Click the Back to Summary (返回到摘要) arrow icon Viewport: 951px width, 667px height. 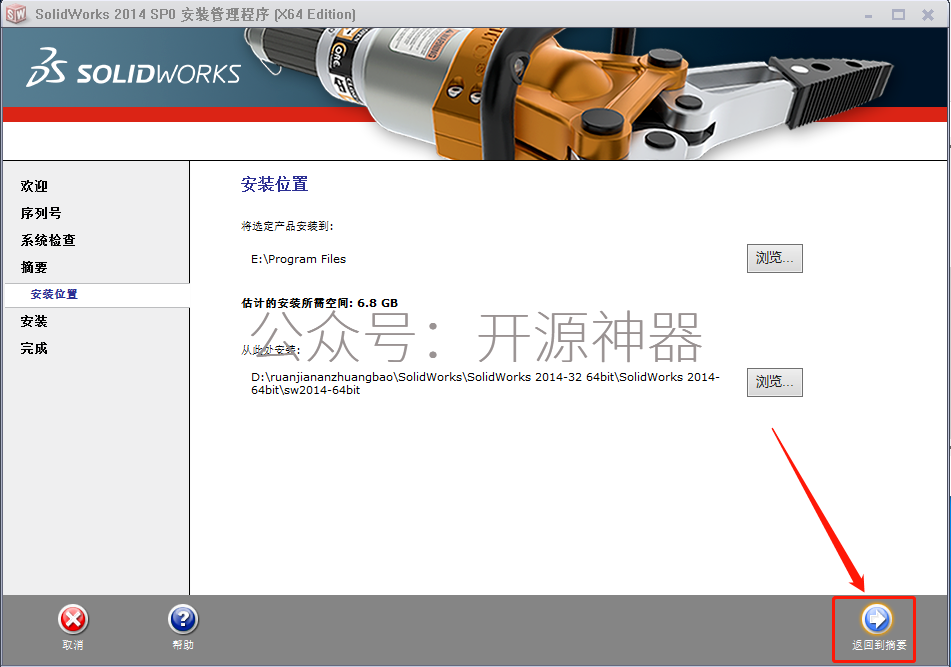(877, 619)
